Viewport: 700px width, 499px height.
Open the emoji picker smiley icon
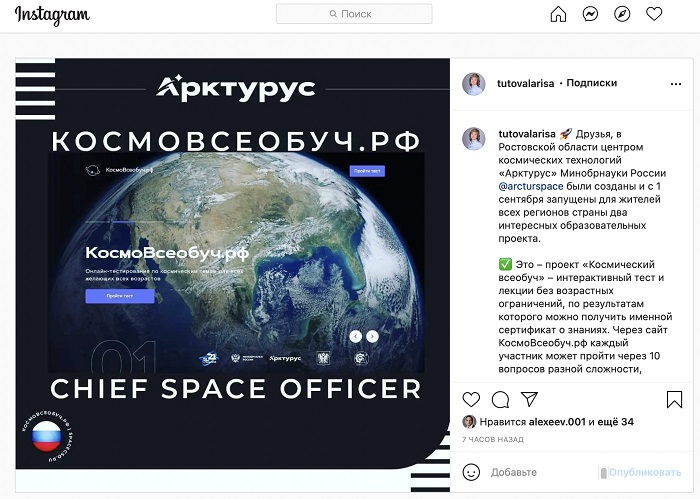(x=471, y=472)
